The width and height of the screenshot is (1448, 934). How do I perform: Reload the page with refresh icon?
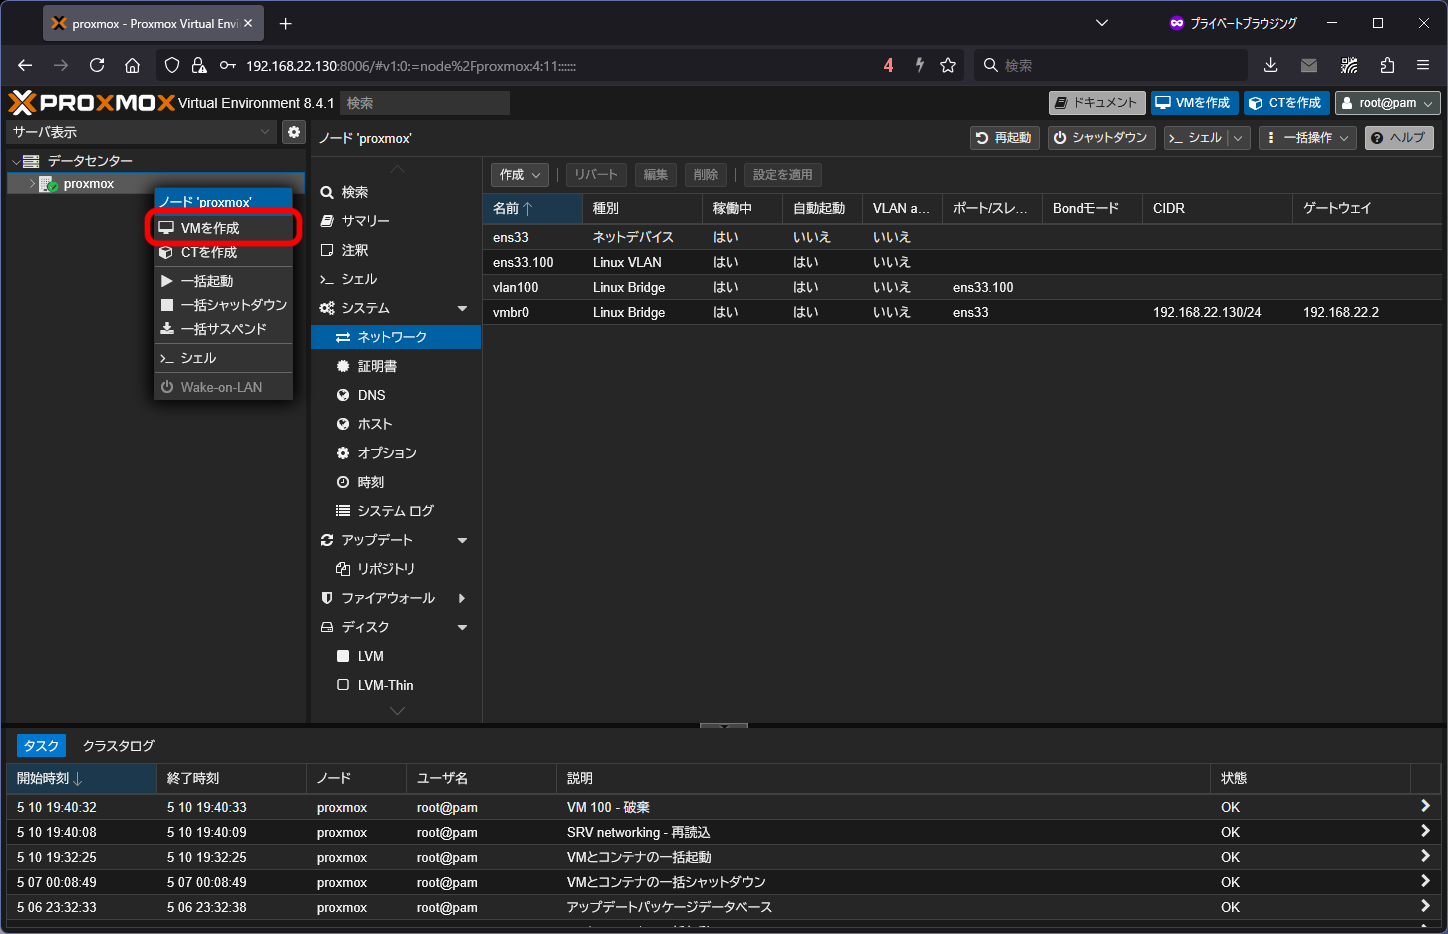pos(97,65)
